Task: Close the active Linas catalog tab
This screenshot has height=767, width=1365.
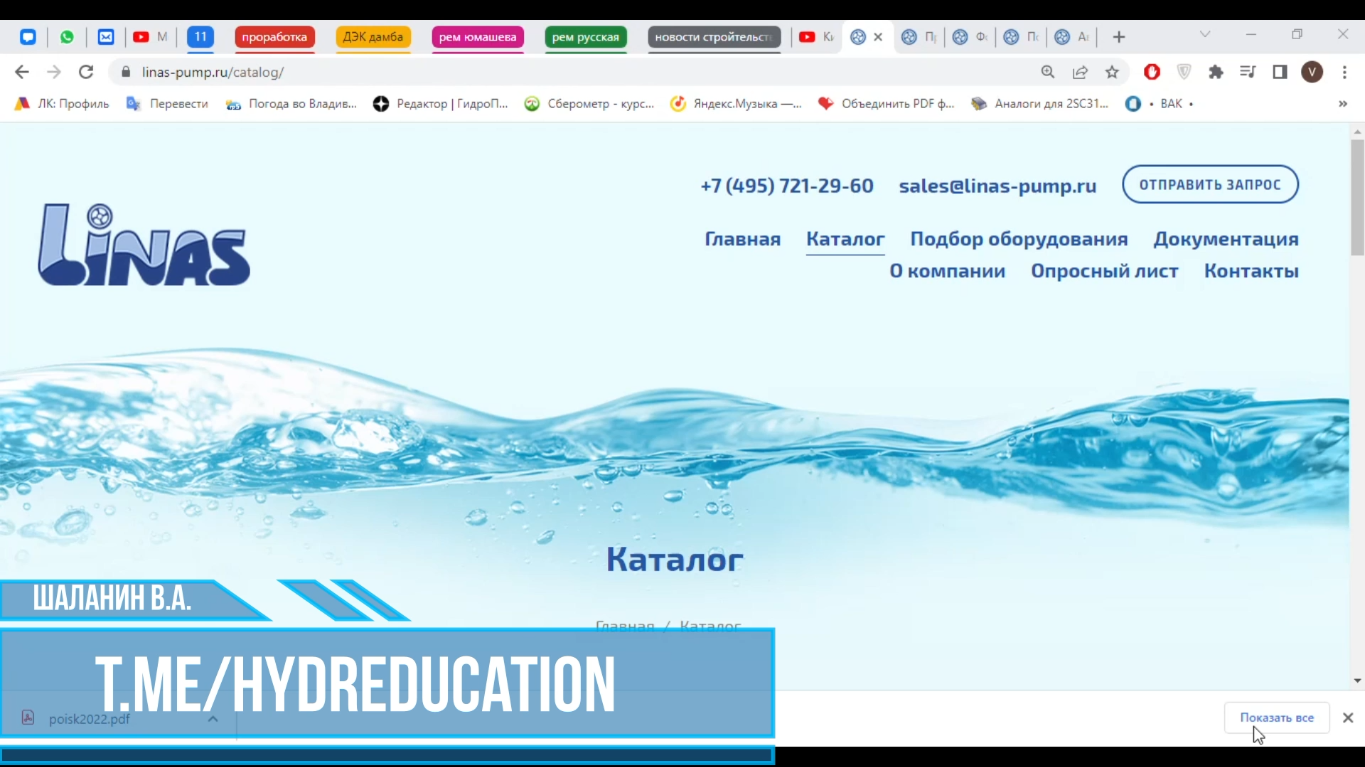Action: (878, 37)
